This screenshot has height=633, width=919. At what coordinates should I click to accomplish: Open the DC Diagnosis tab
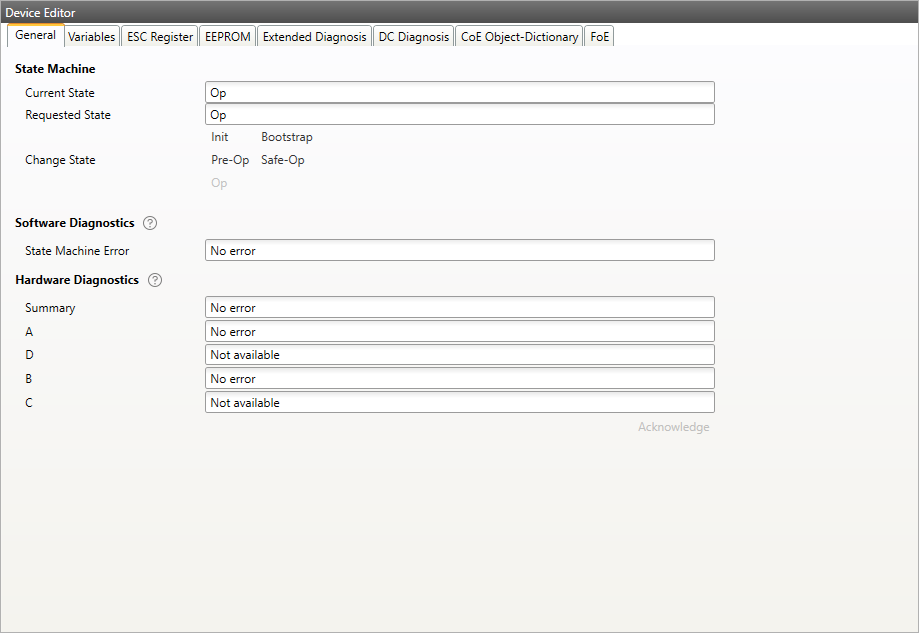413,37
